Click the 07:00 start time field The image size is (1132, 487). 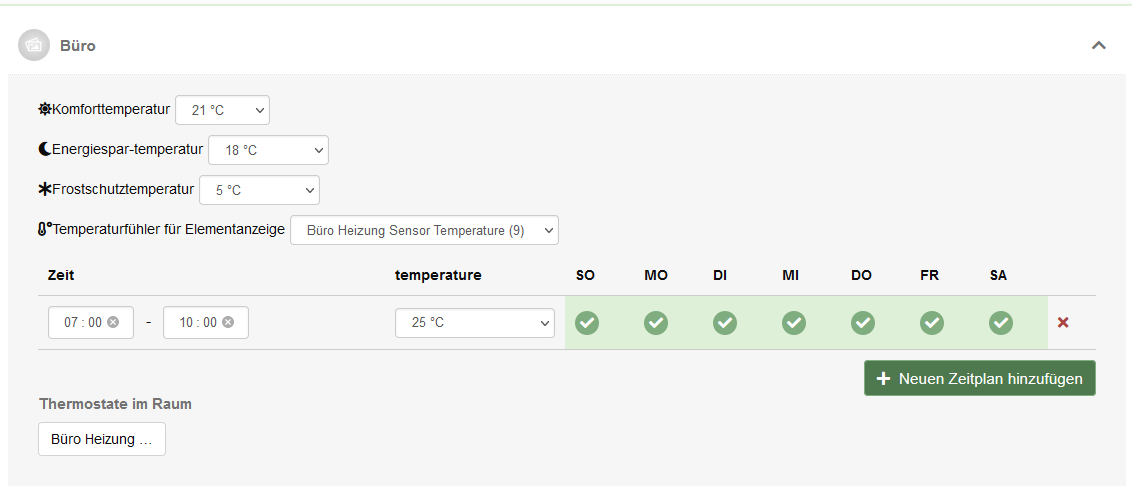82,322
